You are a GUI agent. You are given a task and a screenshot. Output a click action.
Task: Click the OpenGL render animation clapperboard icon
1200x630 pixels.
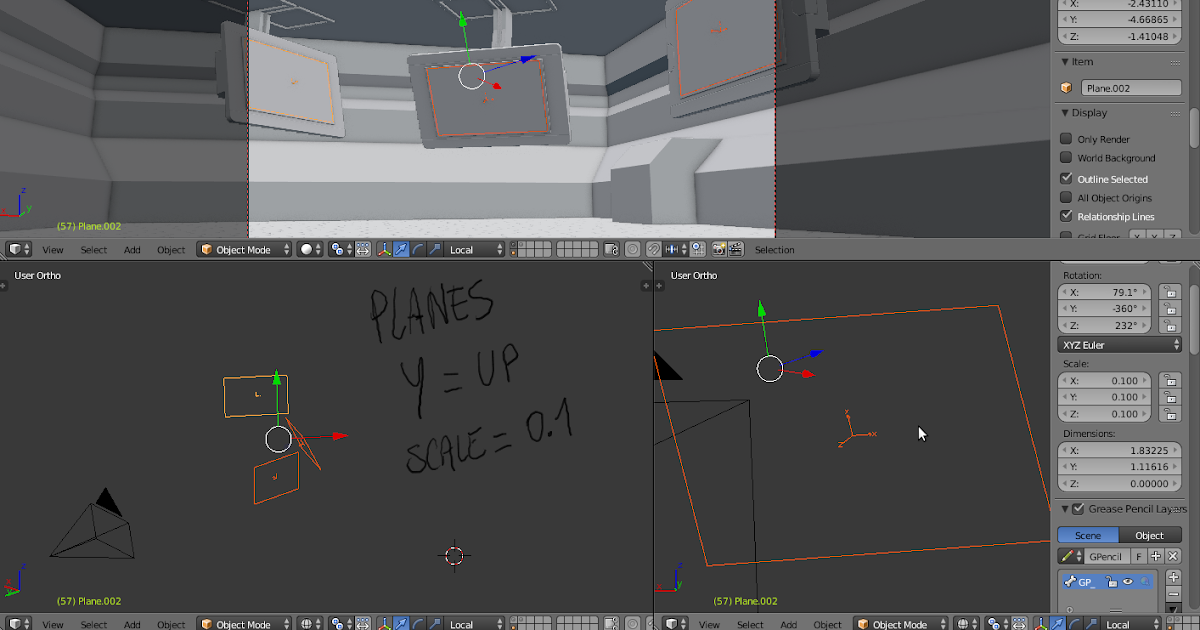(x=737, y=249)
